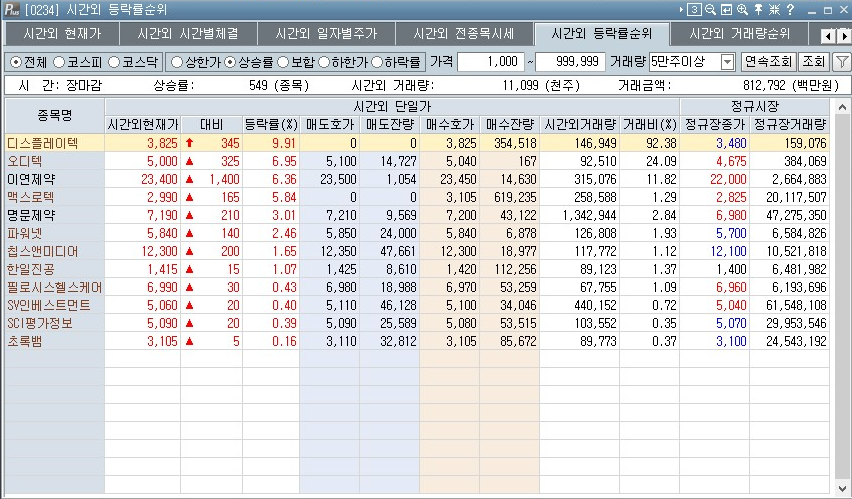Image resolution: width=852 pixels, height=499 pixels.
Task: Select the 필로시스헬스케어 stock name
Action: 54,287
